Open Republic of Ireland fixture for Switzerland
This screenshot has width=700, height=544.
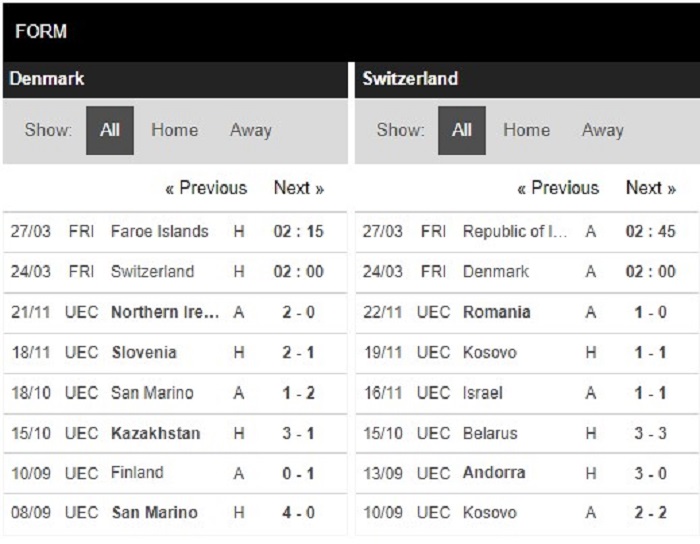[526, 232]
